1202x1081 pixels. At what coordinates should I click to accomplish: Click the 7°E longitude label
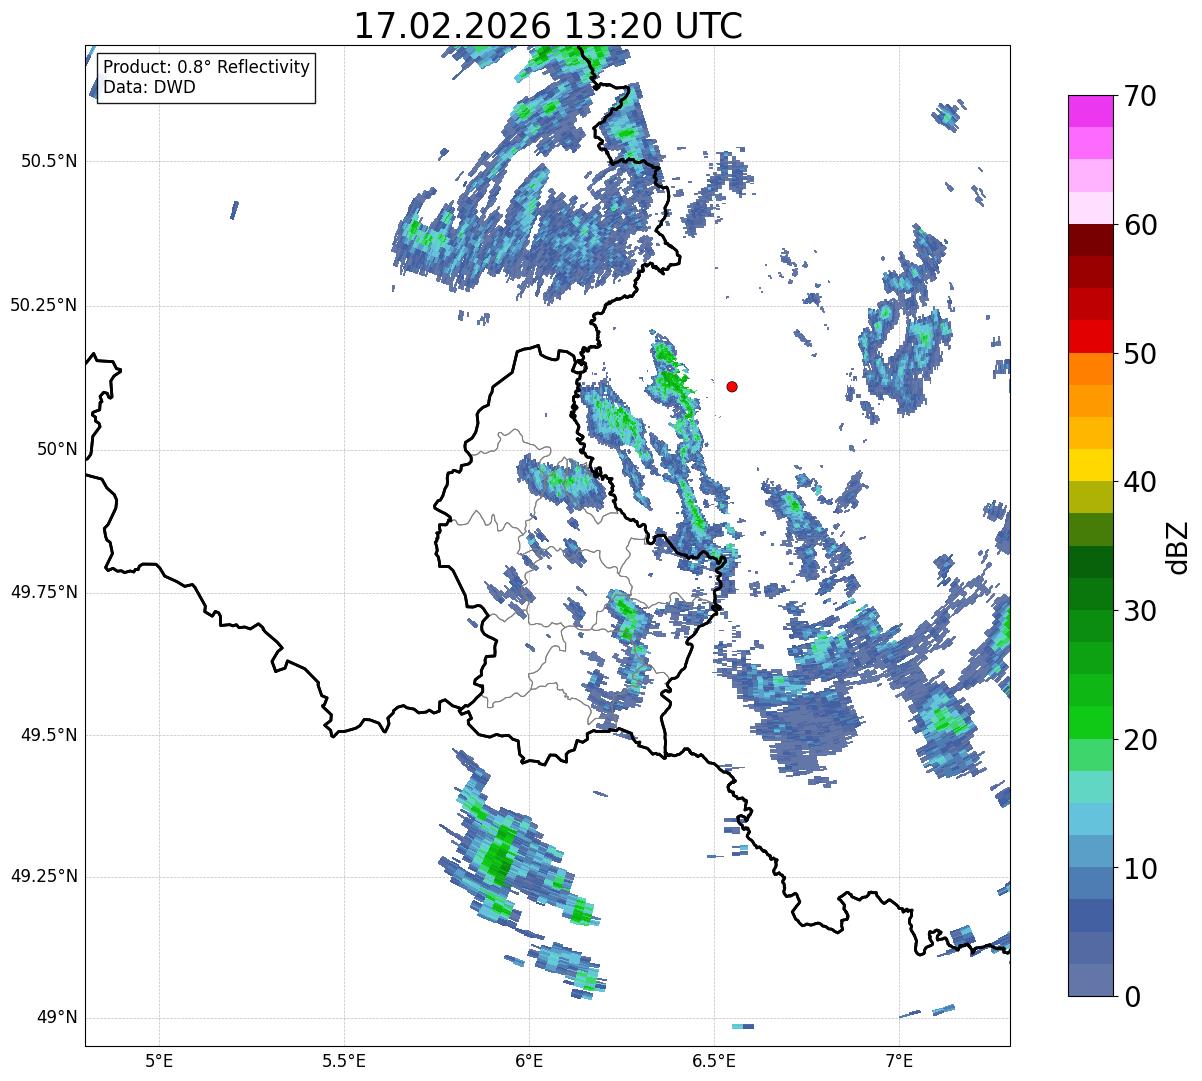tap(899, 1060)
